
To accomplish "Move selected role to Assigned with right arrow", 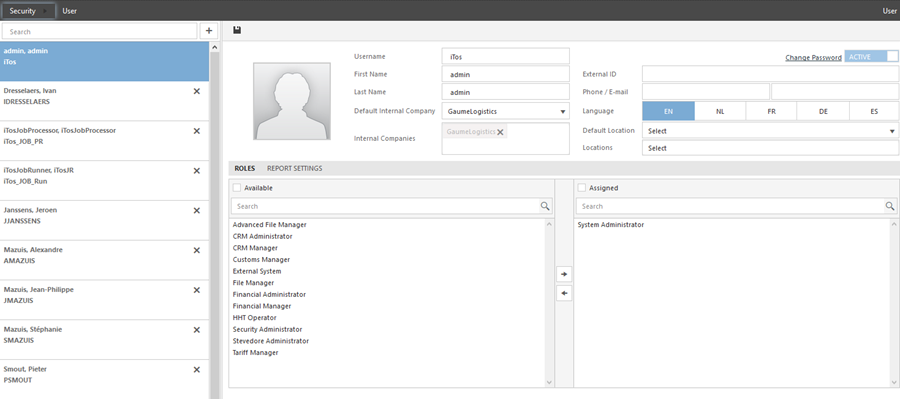I will coord(564,274).
